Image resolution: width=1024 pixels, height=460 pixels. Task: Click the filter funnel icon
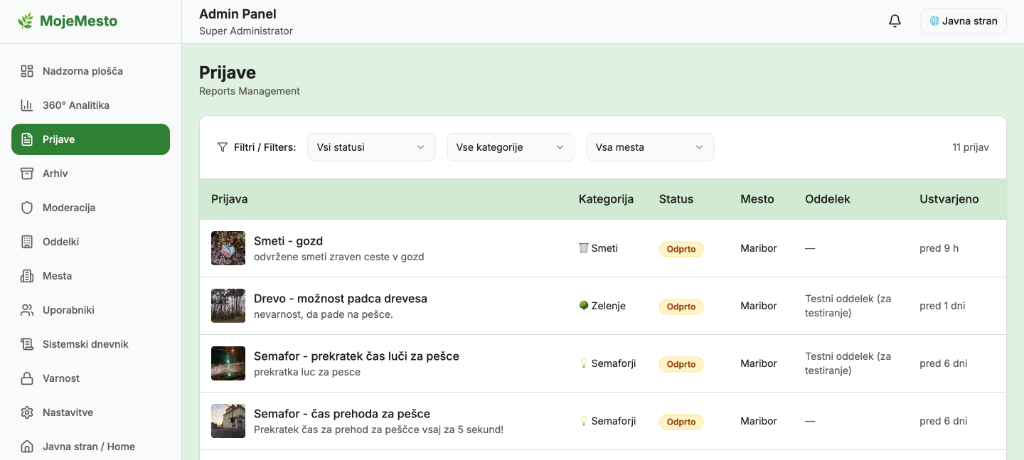tap(222, 147)
